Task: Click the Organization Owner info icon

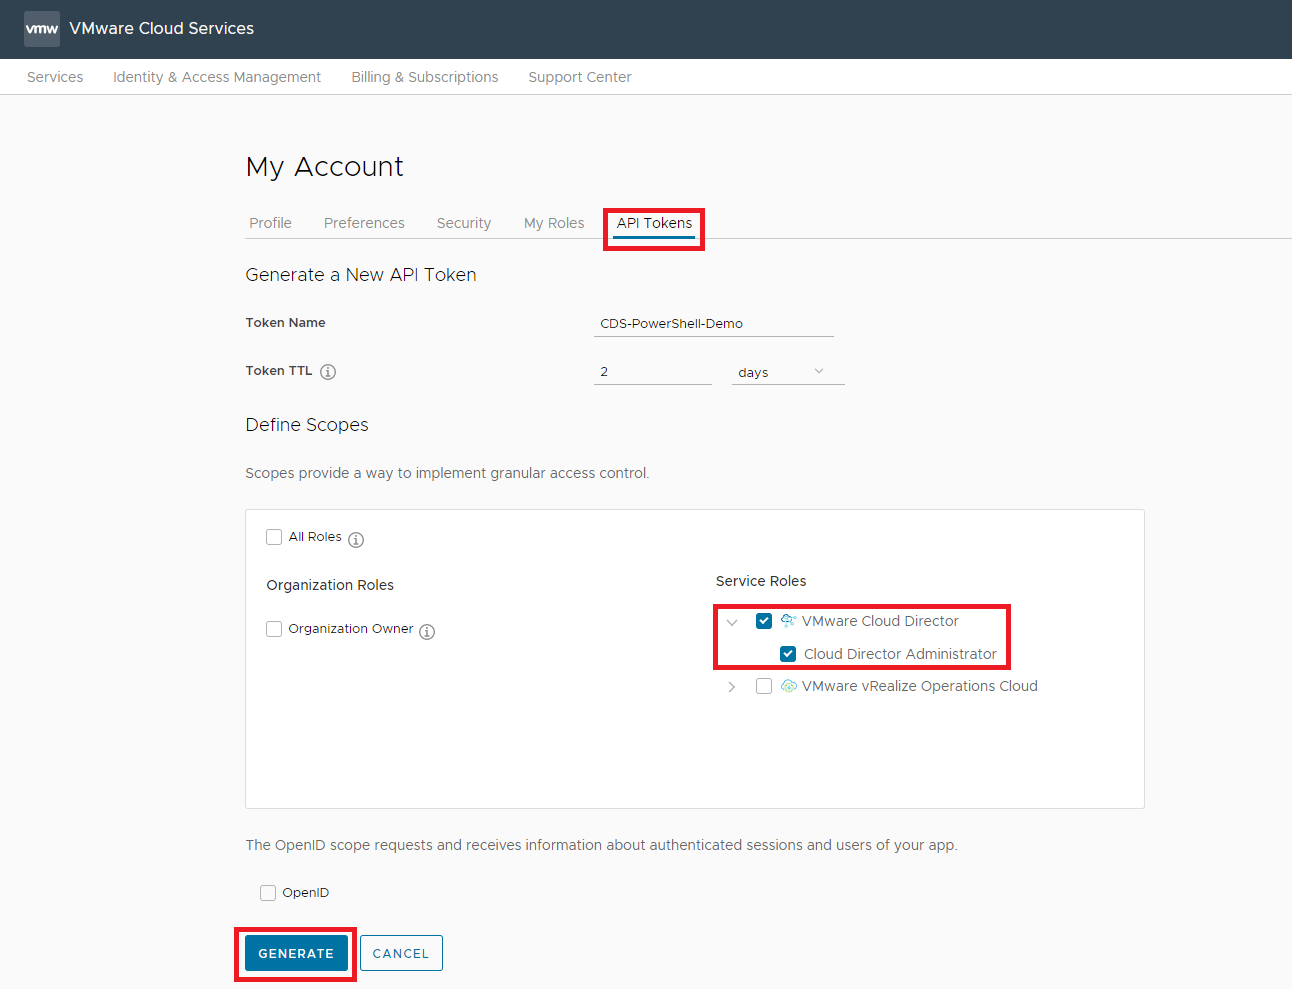Action: (x=427, y=632)
